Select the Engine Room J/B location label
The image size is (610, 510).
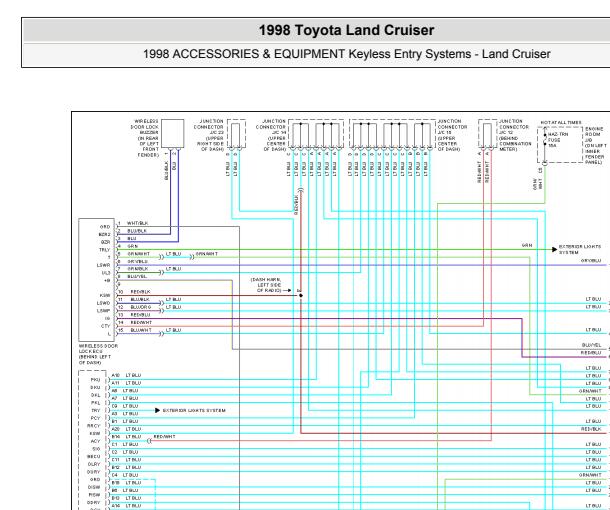click(x=595, y=145)
